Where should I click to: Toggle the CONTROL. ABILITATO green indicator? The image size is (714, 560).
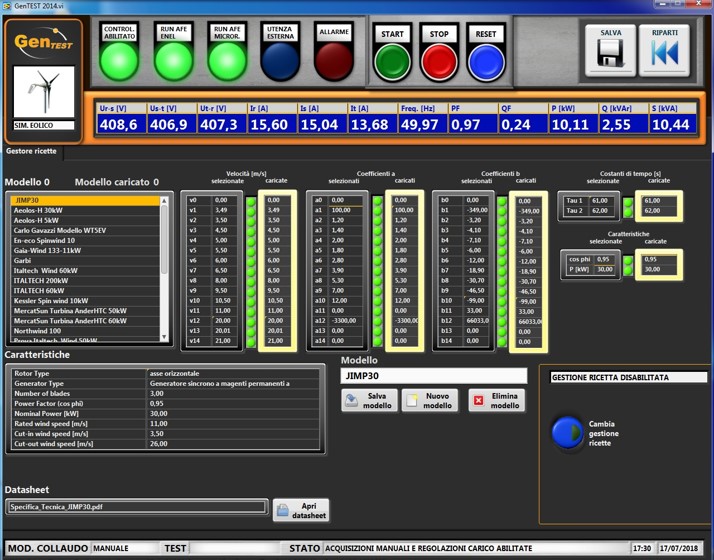119,62
